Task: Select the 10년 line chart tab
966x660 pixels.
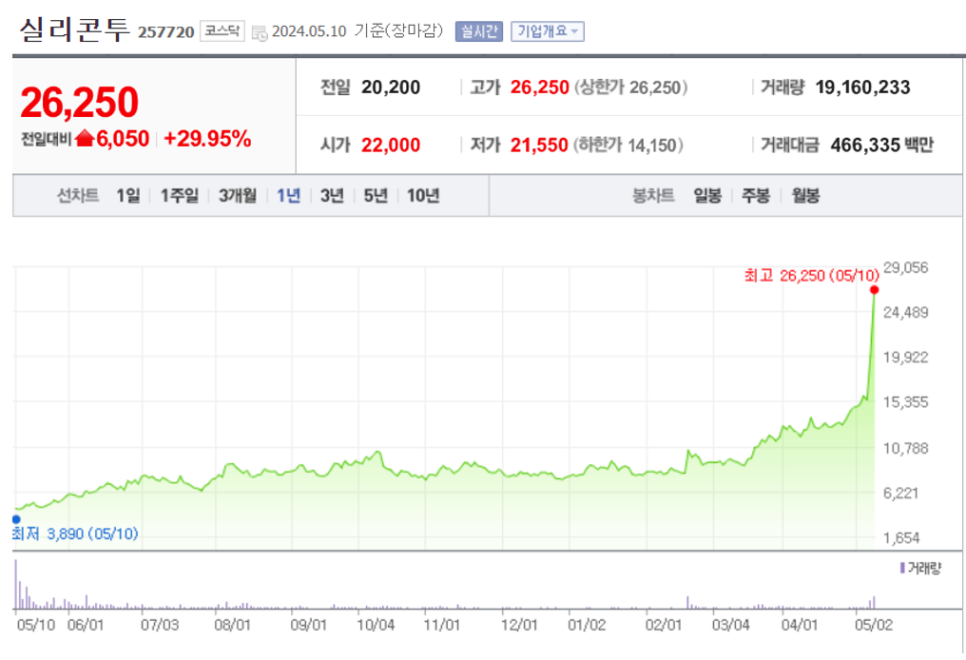Action: [x=423, y=196]
